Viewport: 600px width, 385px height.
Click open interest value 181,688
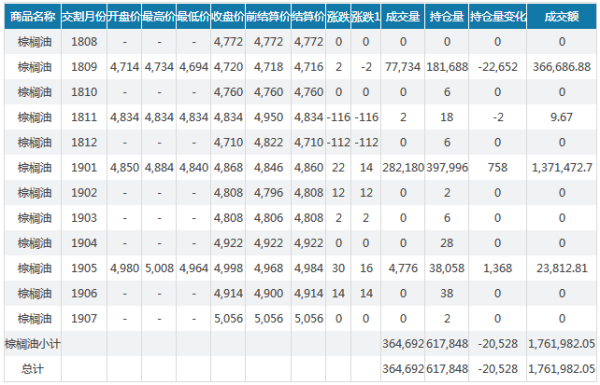pyautogui.click(x=447, y=67)
